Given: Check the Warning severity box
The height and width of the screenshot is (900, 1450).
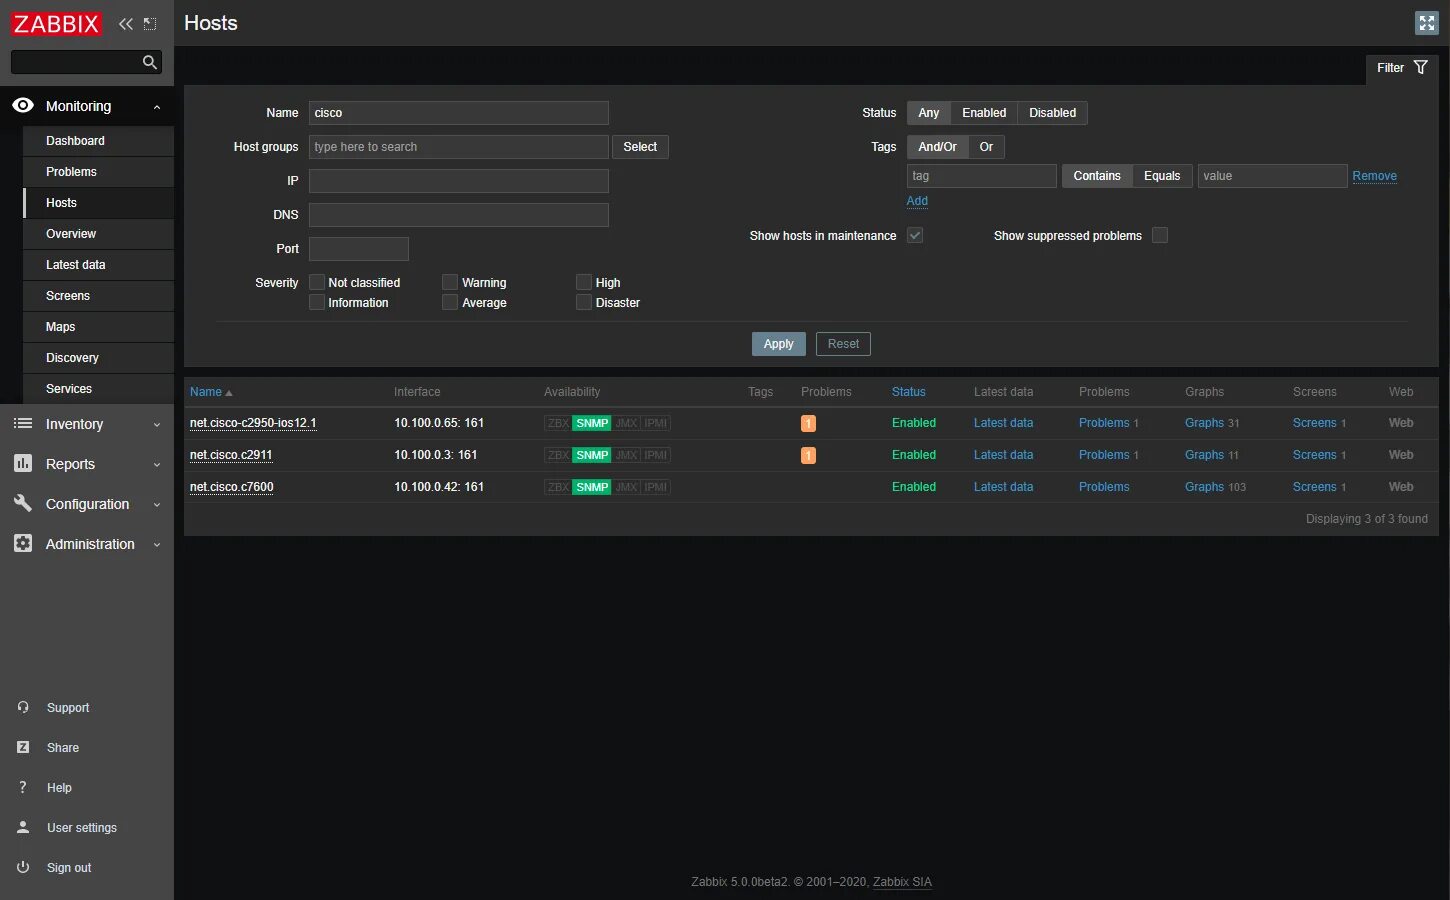Looking at the screenshot, I should [450, 282].
